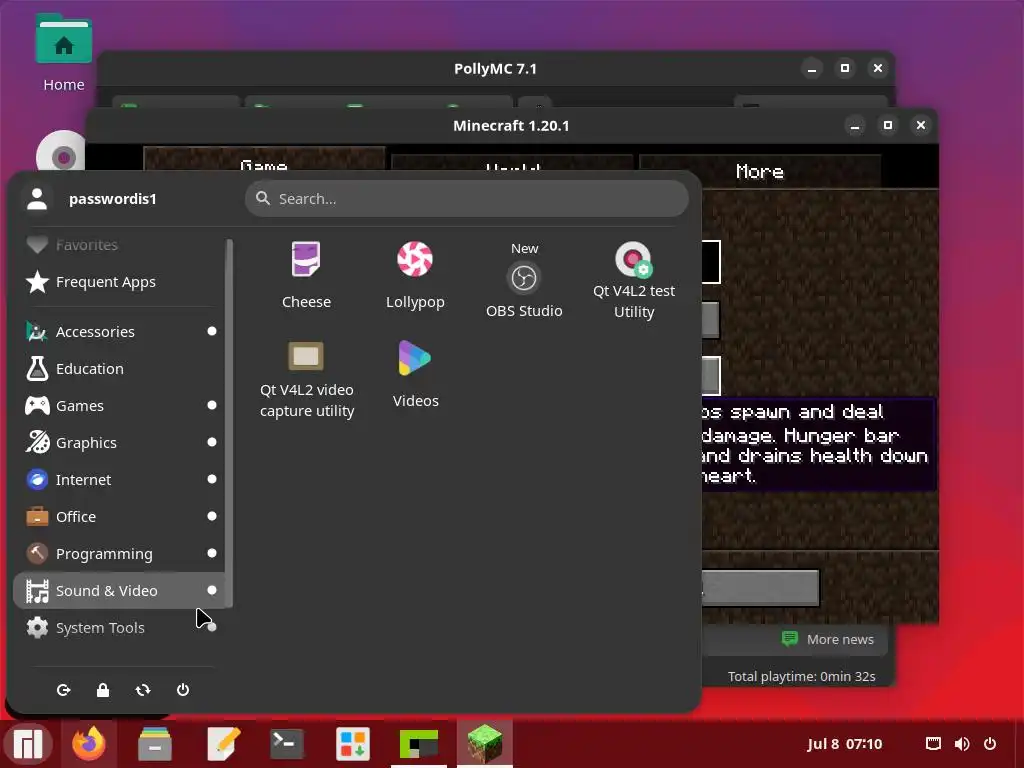Launch OBS Studio from the menu

524,280
